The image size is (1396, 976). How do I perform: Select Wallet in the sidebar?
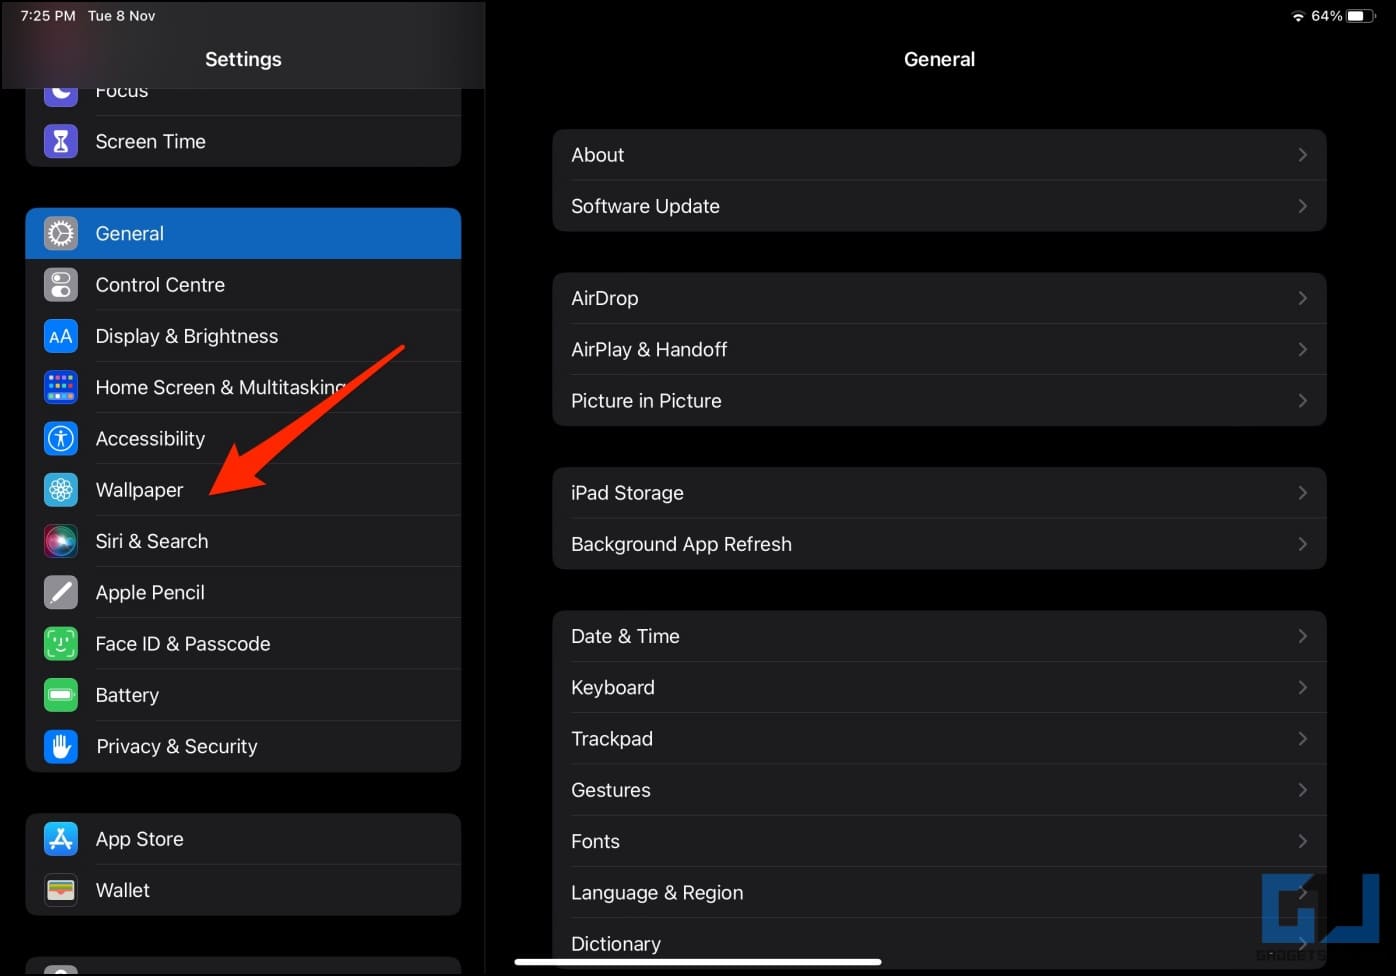[243, 890]
